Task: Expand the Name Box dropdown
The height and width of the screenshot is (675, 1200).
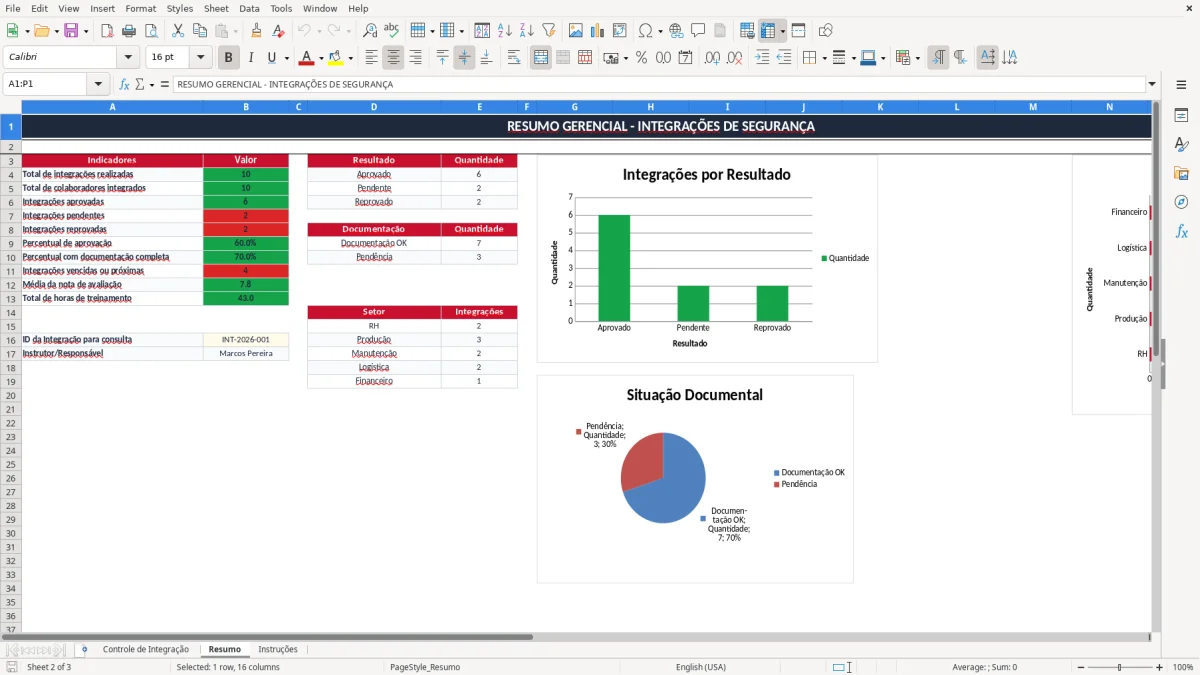Action: 98,84
